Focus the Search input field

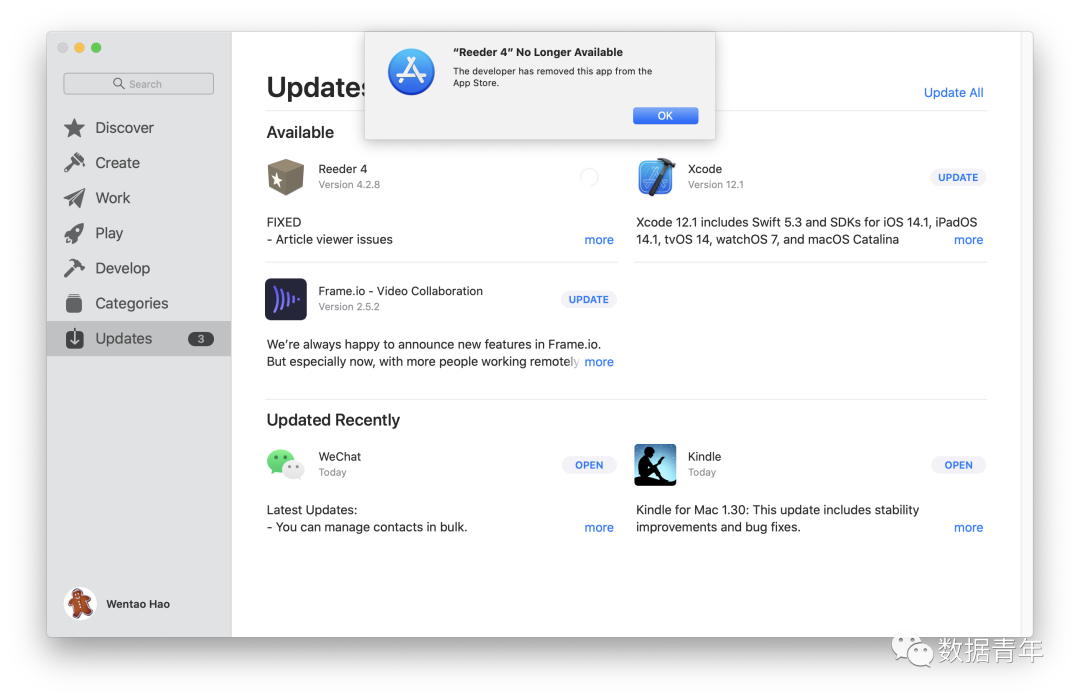click(138, 83)
